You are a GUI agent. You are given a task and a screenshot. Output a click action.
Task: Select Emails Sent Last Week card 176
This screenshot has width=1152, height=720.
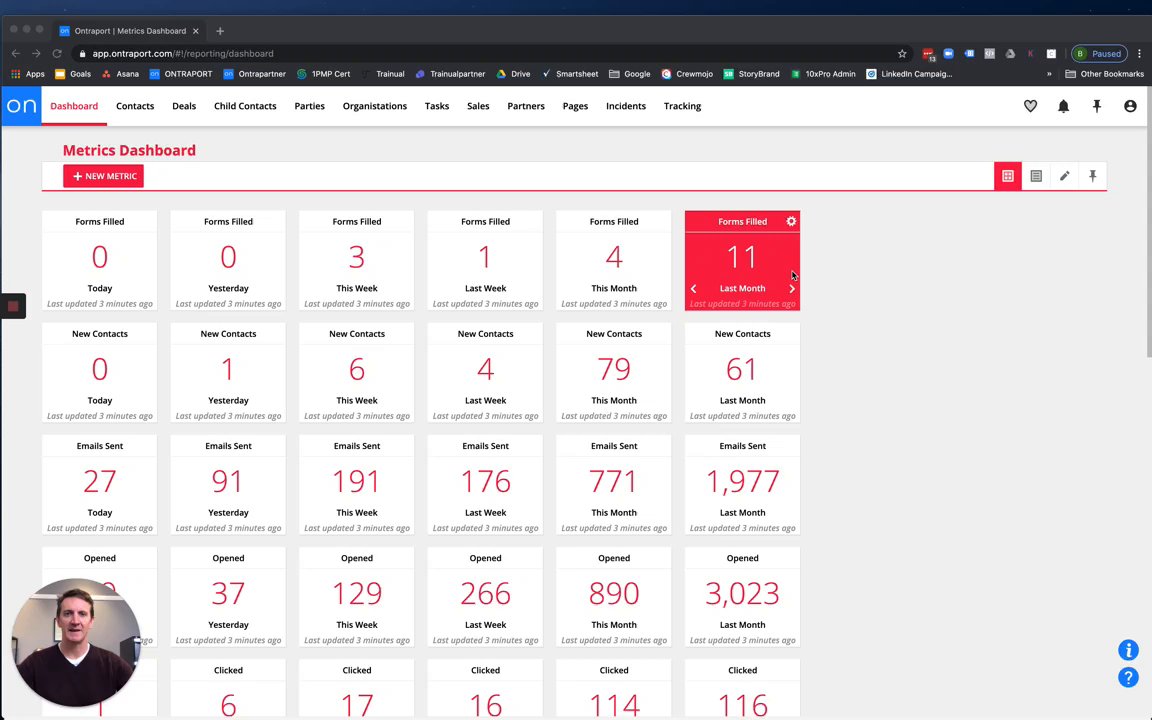485,485
